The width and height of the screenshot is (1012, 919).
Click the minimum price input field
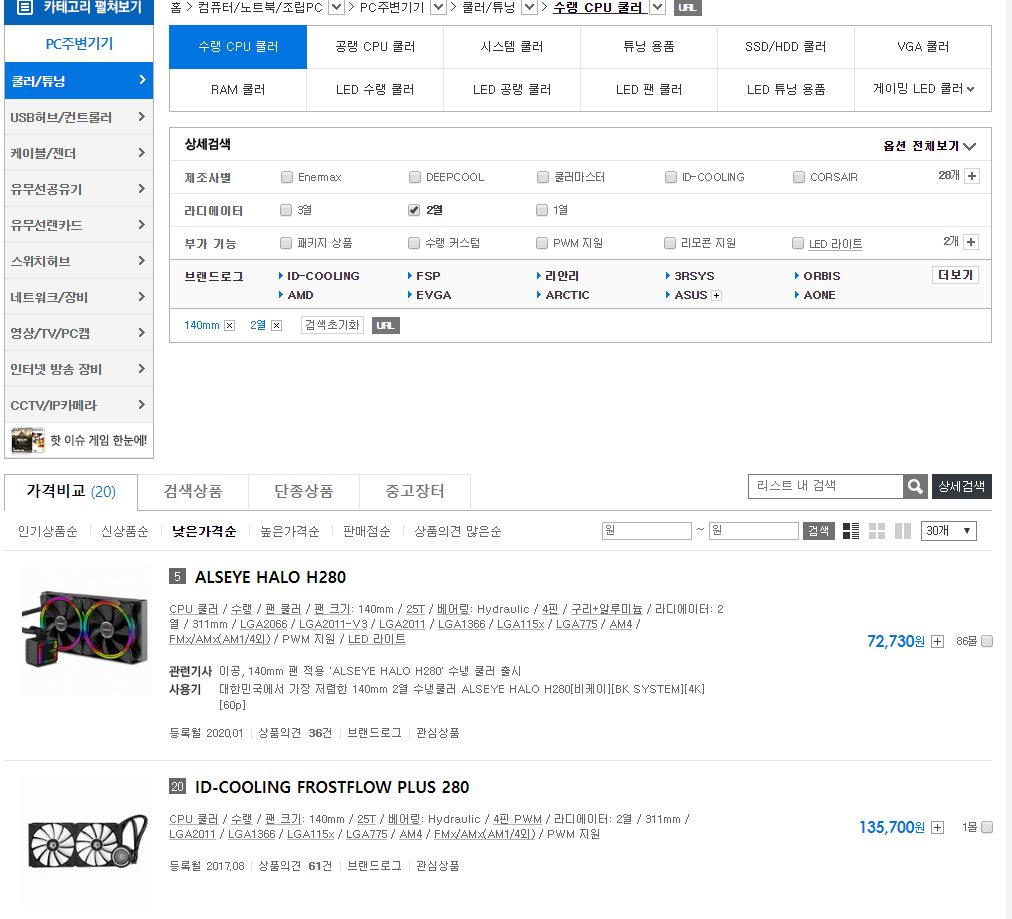pyautogui.click(x=647, y=531)
